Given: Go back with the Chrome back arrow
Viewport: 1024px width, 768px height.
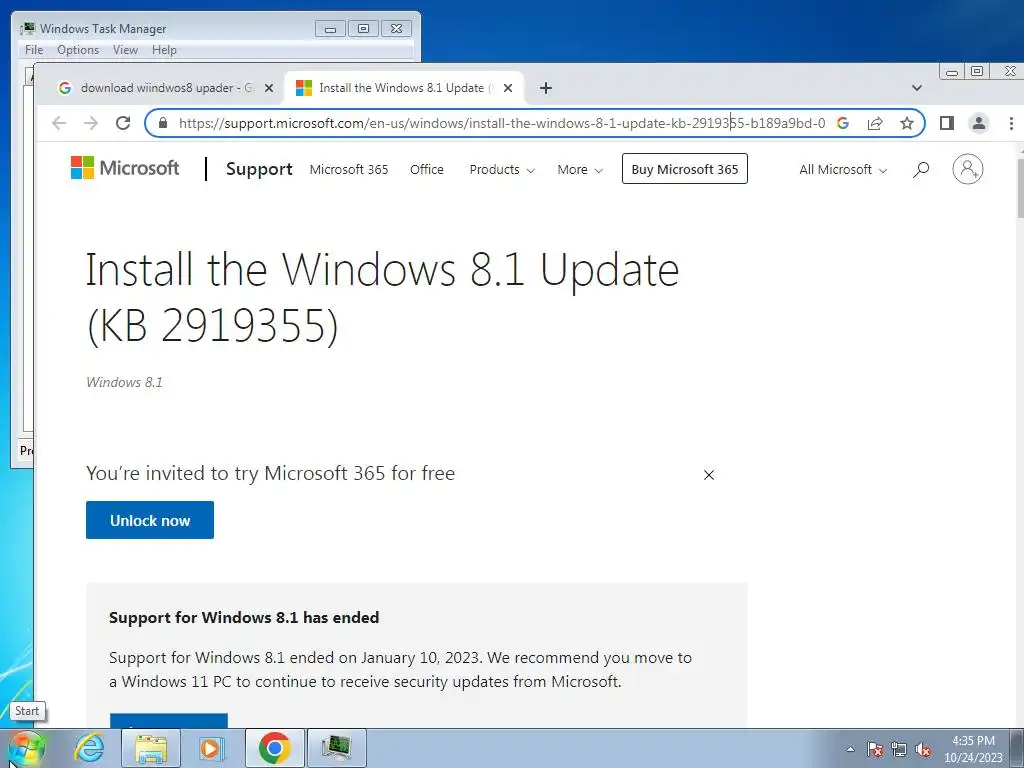Looking at the screenshot, I should [x=59, y=123].
